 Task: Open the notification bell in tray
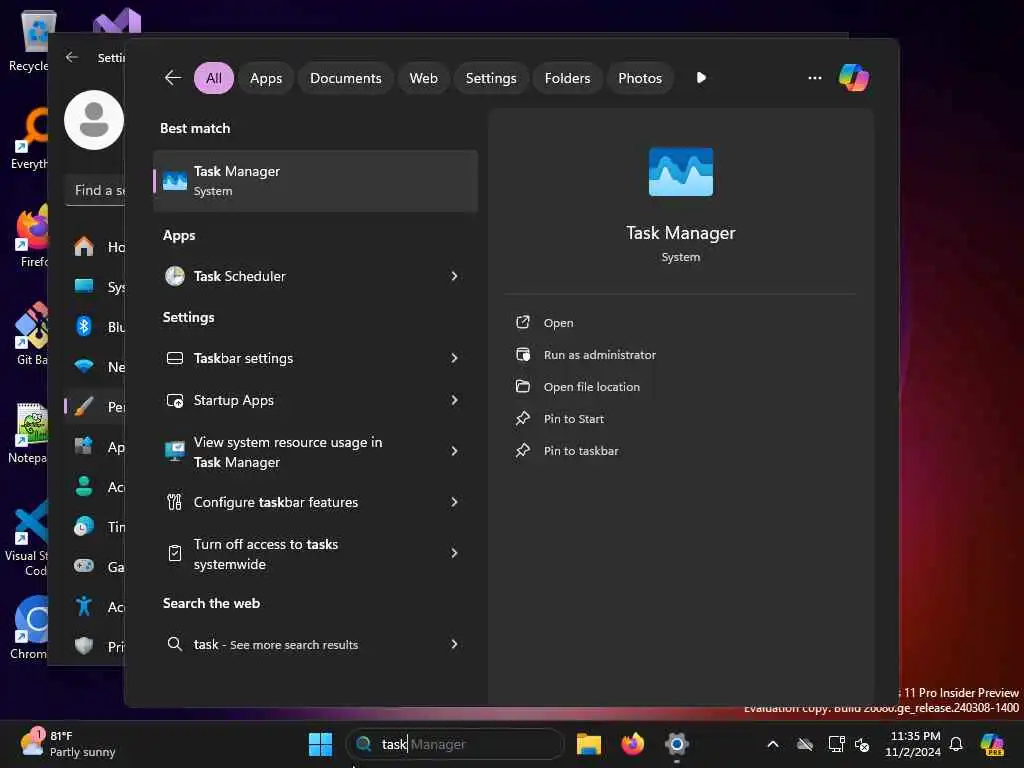[x=956, y=744]
